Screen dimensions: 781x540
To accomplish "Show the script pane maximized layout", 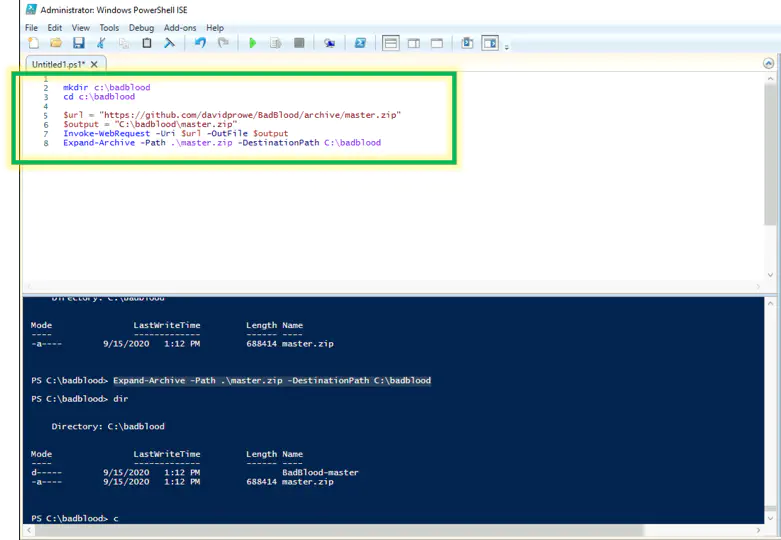I will tap(437, 43).
